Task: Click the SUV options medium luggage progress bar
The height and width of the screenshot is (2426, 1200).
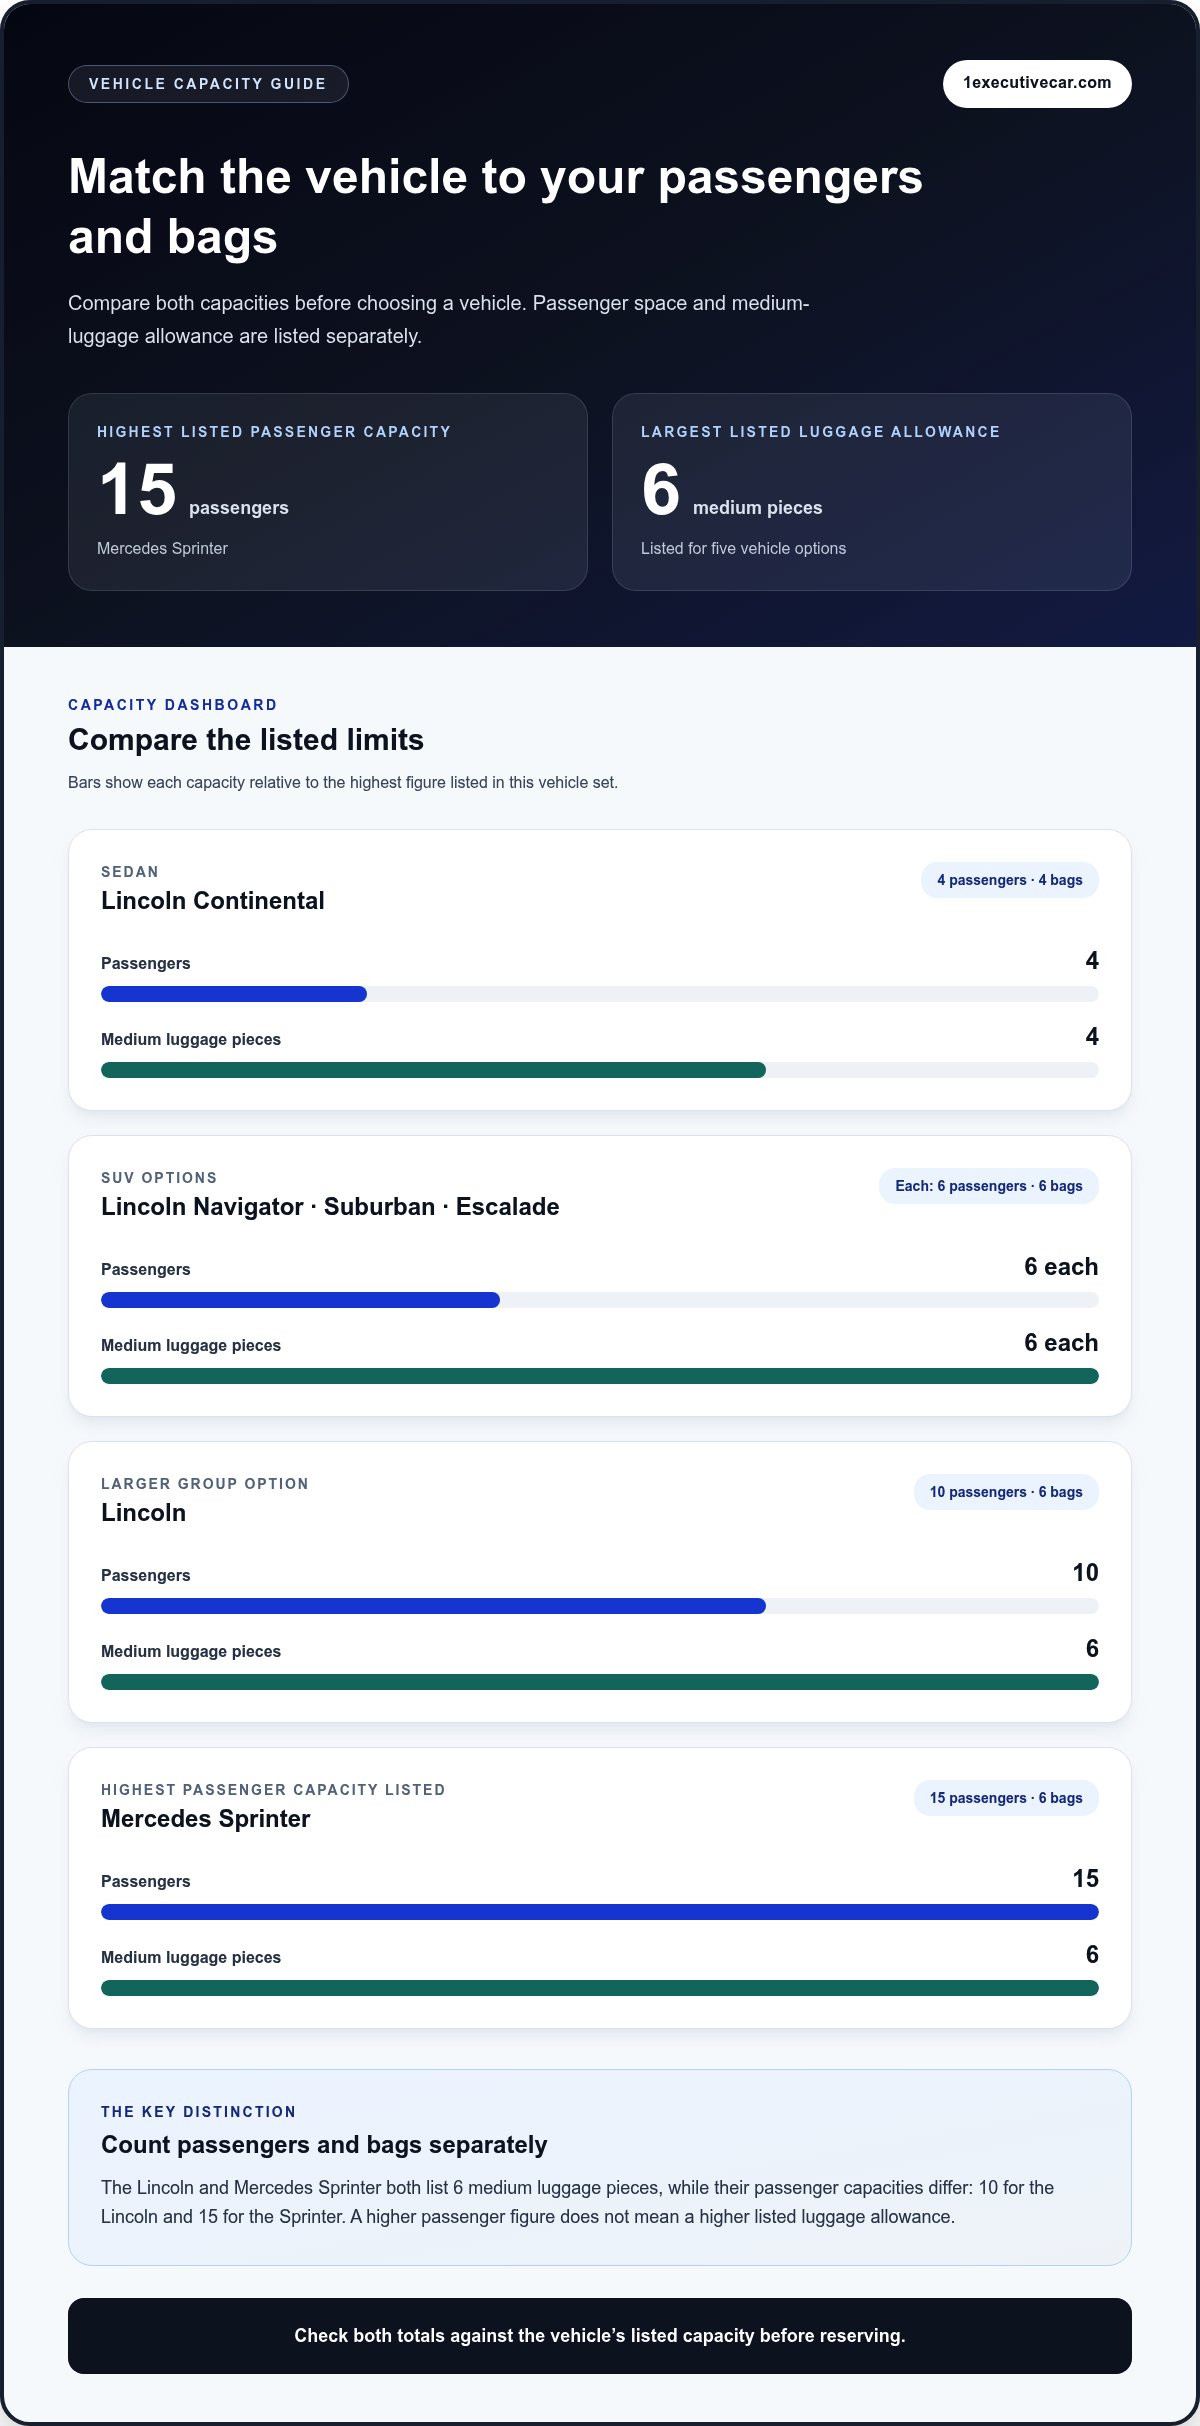Action: tap(600, 1376)
